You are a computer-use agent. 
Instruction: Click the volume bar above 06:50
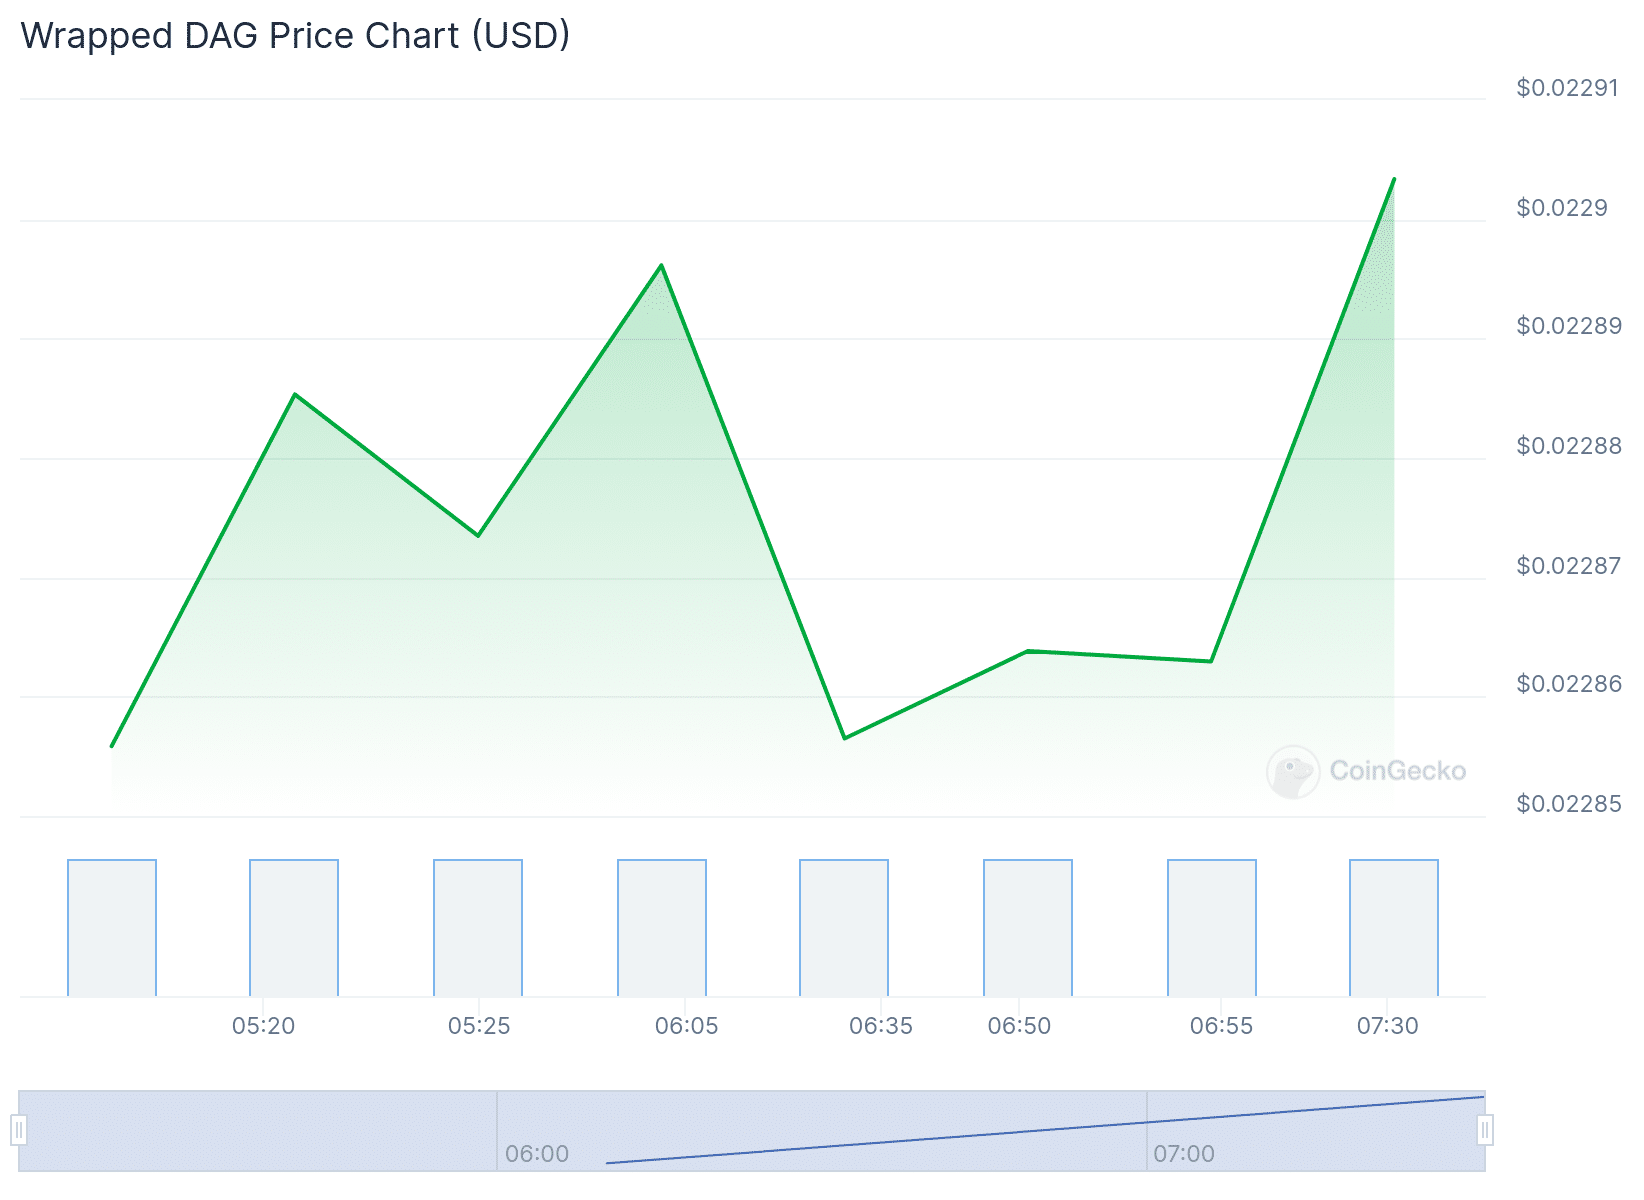[x=1028, y=928]
